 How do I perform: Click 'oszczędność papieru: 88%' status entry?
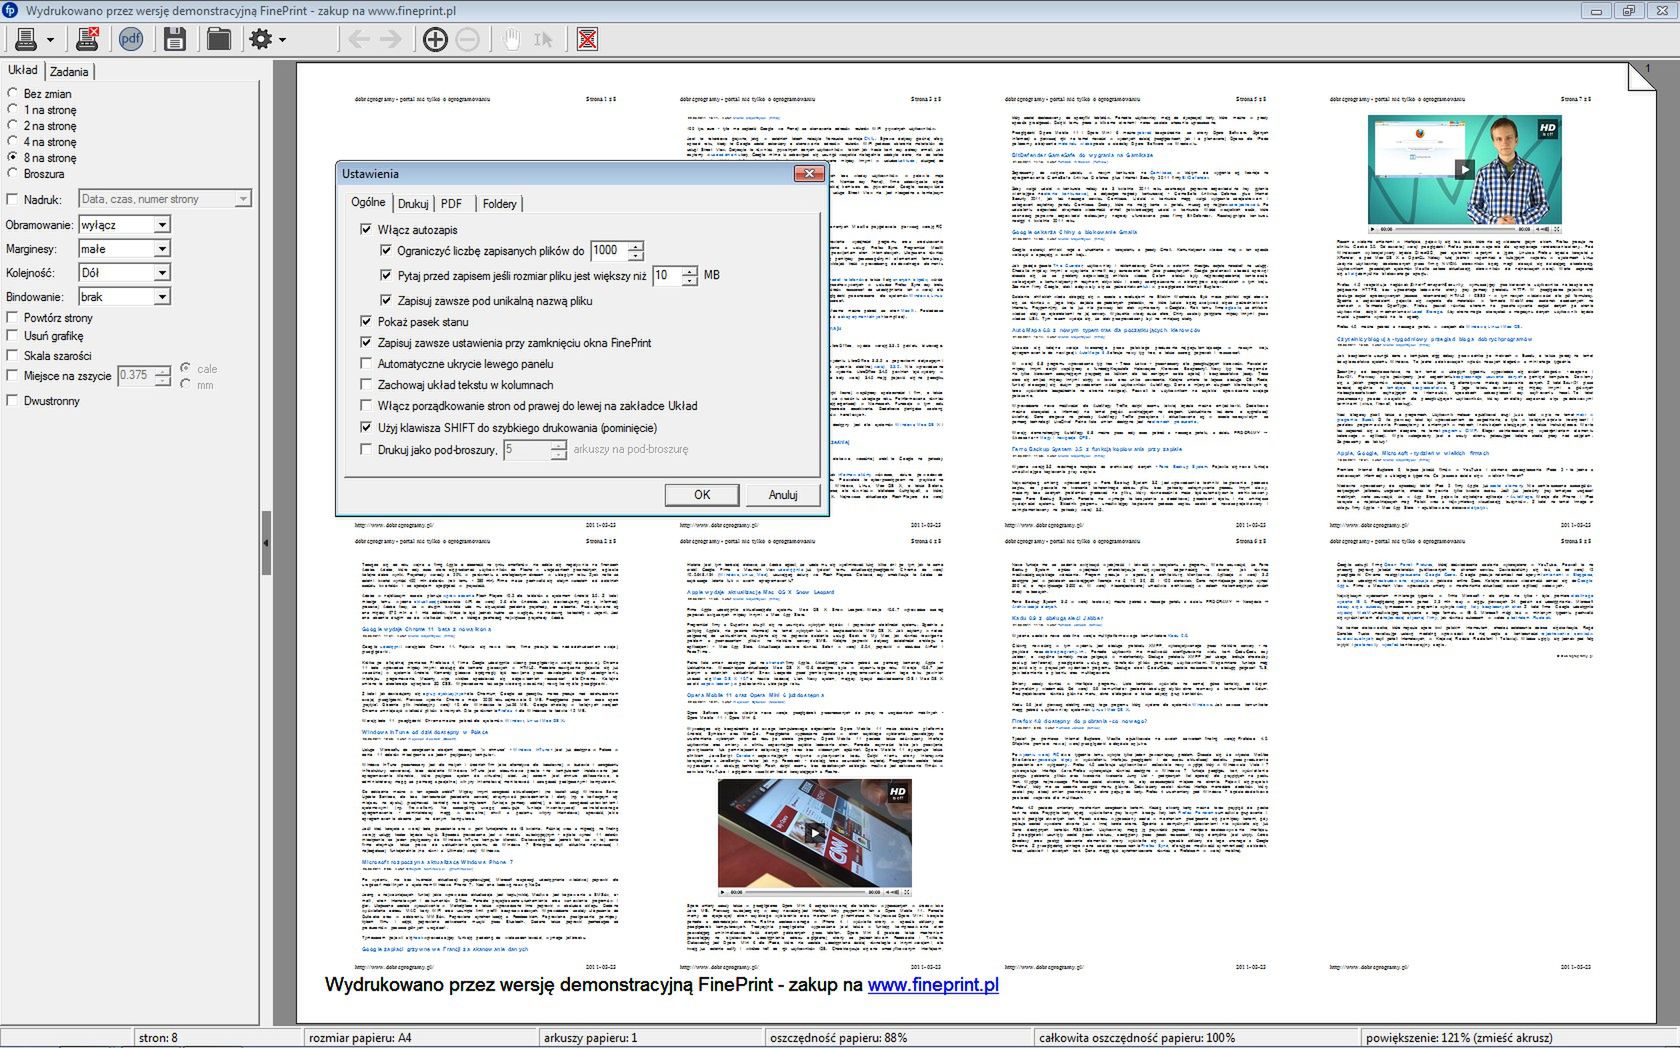838,1038
